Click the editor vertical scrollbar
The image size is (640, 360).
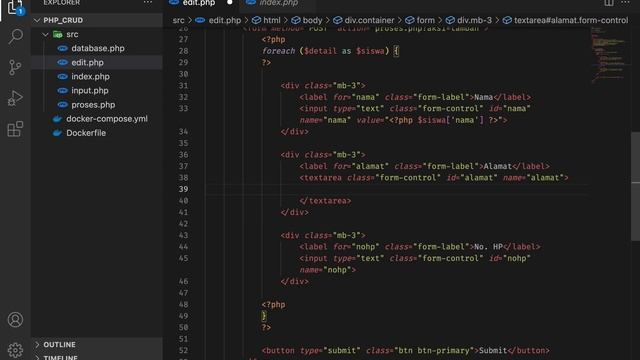636,186
